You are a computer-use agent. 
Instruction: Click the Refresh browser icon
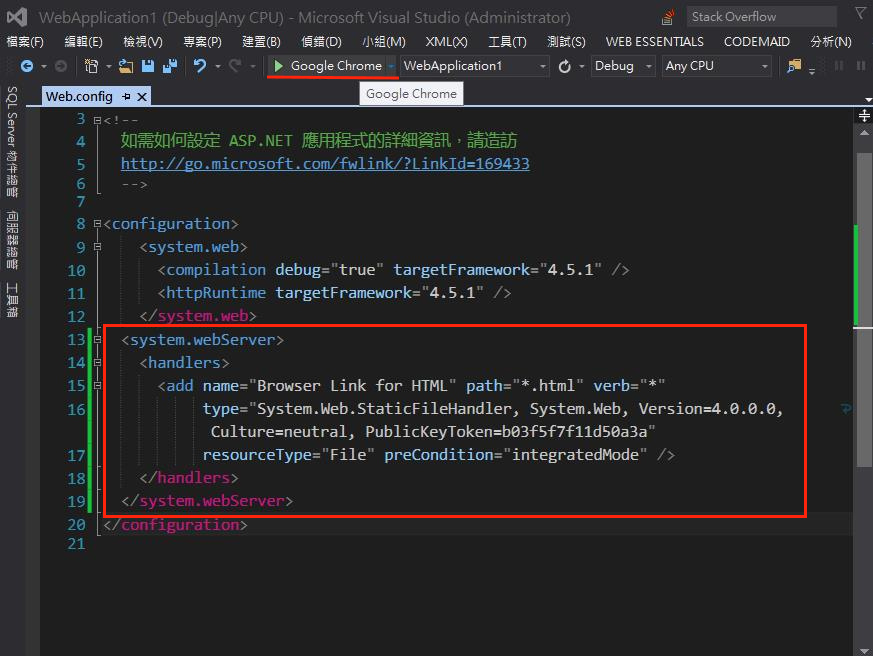tap(565, 66)
